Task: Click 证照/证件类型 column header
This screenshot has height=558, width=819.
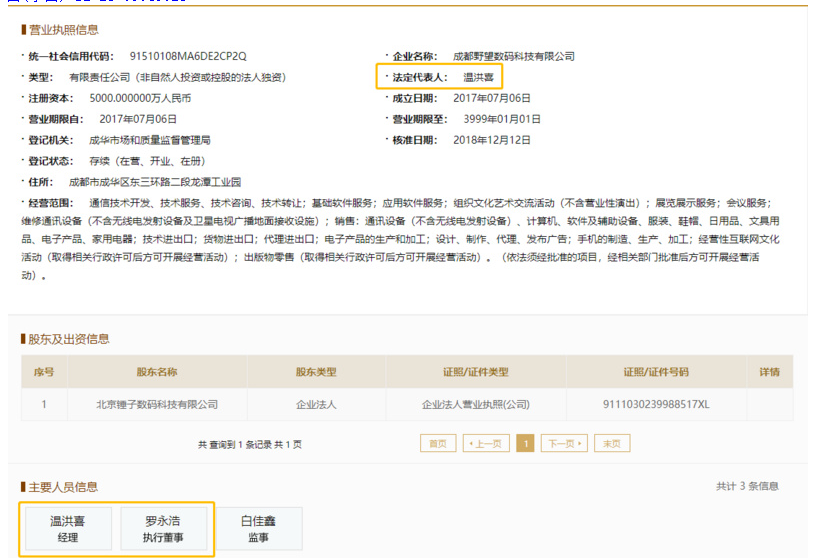Action: 476,372
